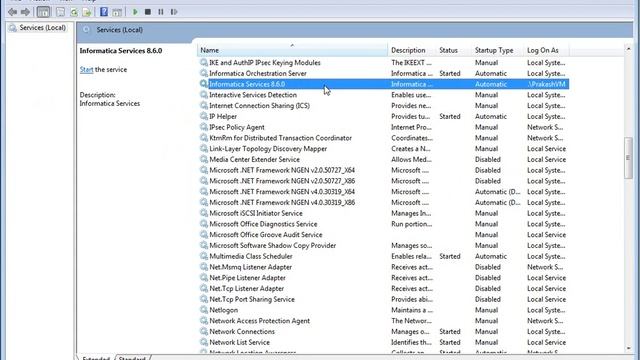Open the Properties toolbar icon
This screenshot has height=360, width=640.
point(60,12)
